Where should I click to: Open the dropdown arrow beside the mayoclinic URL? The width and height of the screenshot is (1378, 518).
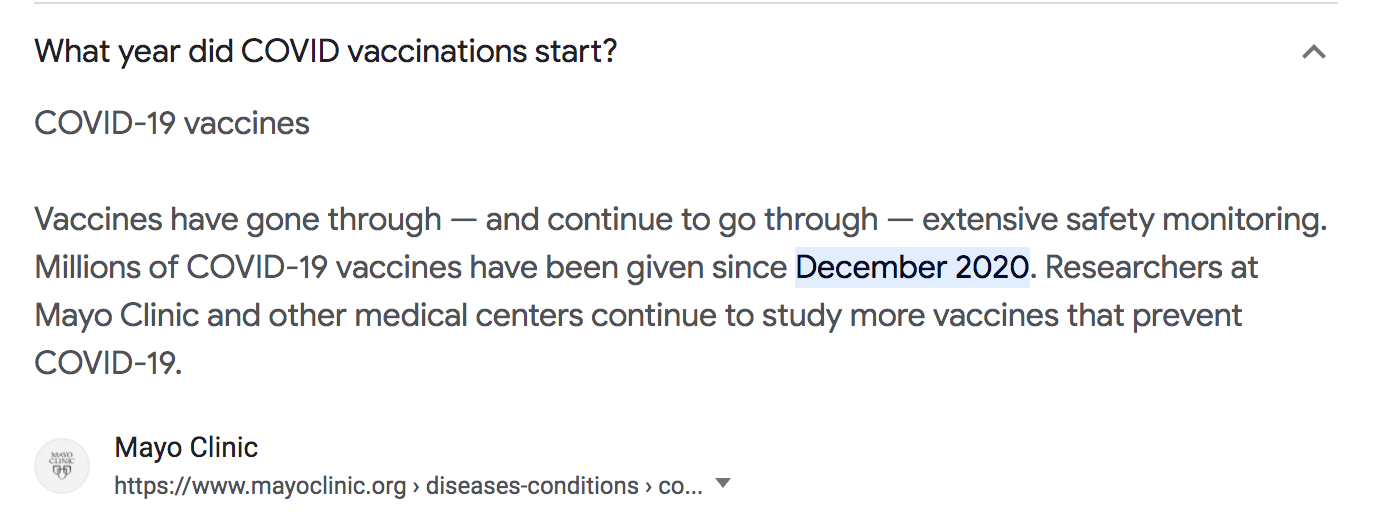coord(724,485)
